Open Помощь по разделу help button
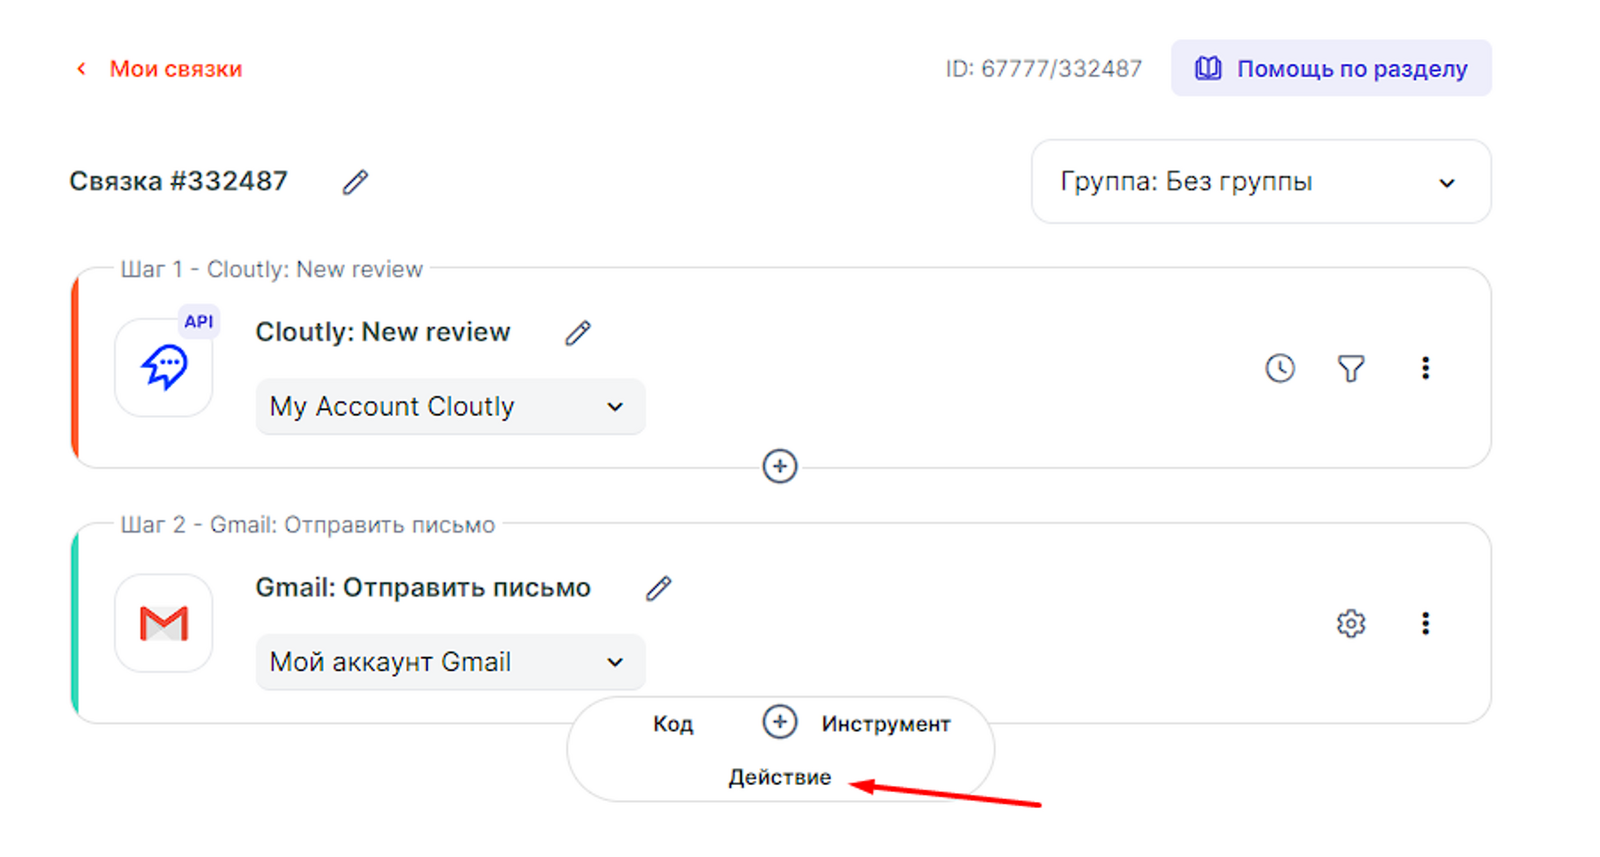The image size is (1600, 857). tap(1331, 69)
